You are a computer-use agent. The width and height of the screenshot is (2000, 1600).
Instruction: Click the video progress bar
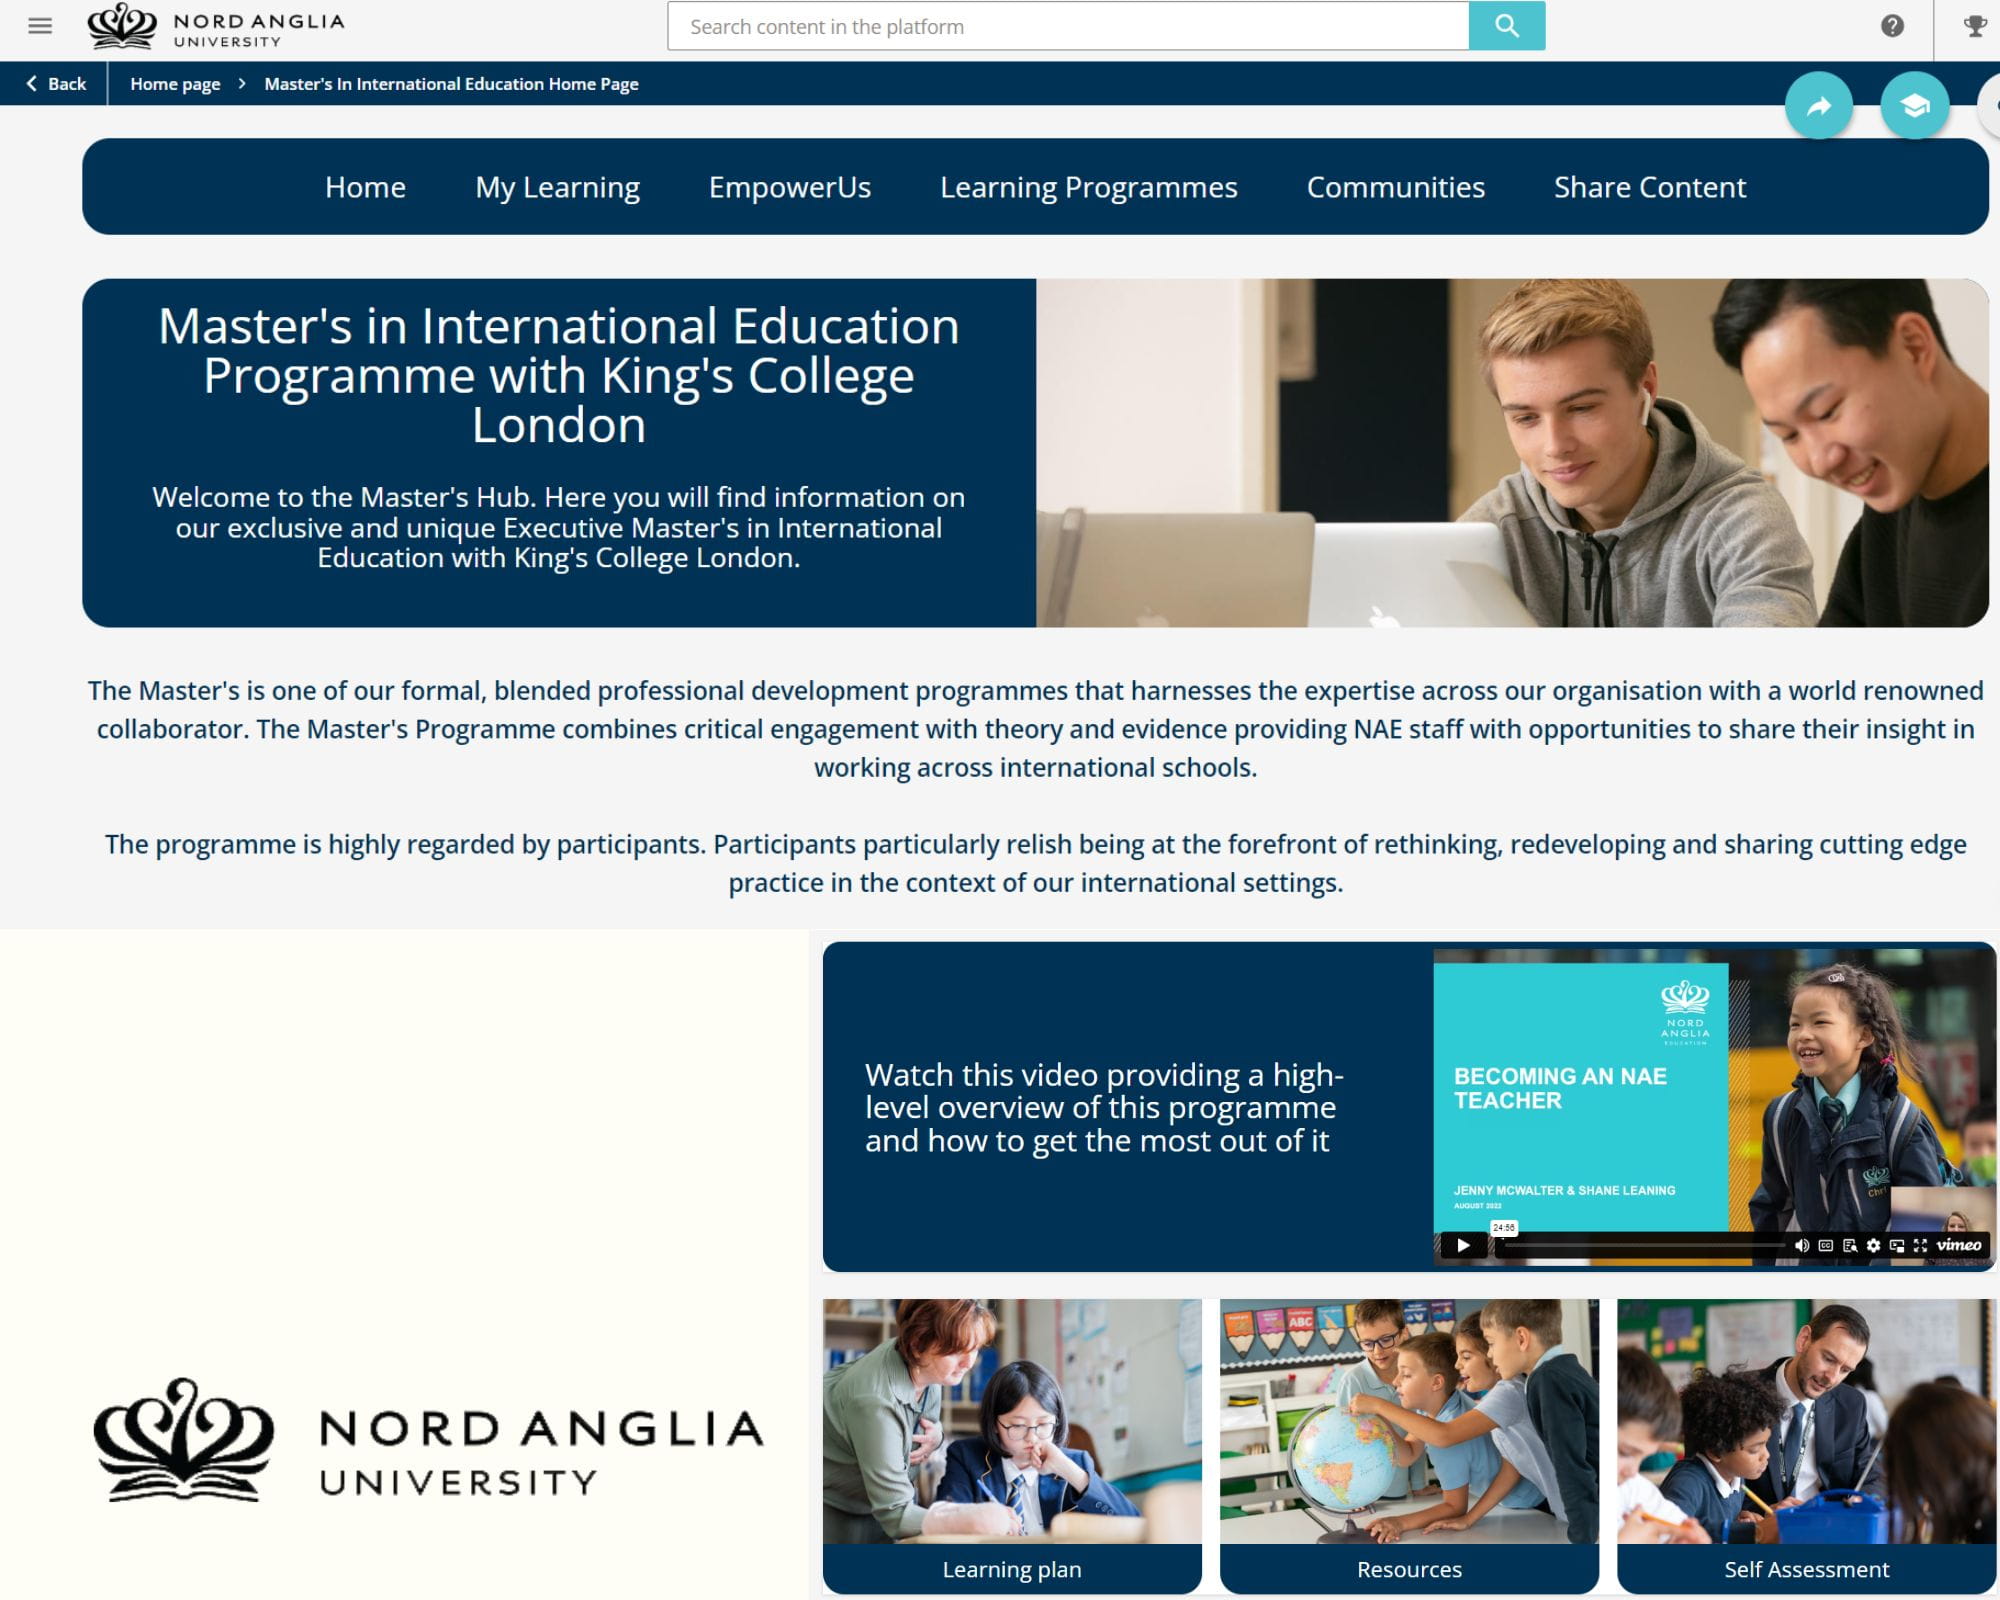click(x=1640, y=1246)
